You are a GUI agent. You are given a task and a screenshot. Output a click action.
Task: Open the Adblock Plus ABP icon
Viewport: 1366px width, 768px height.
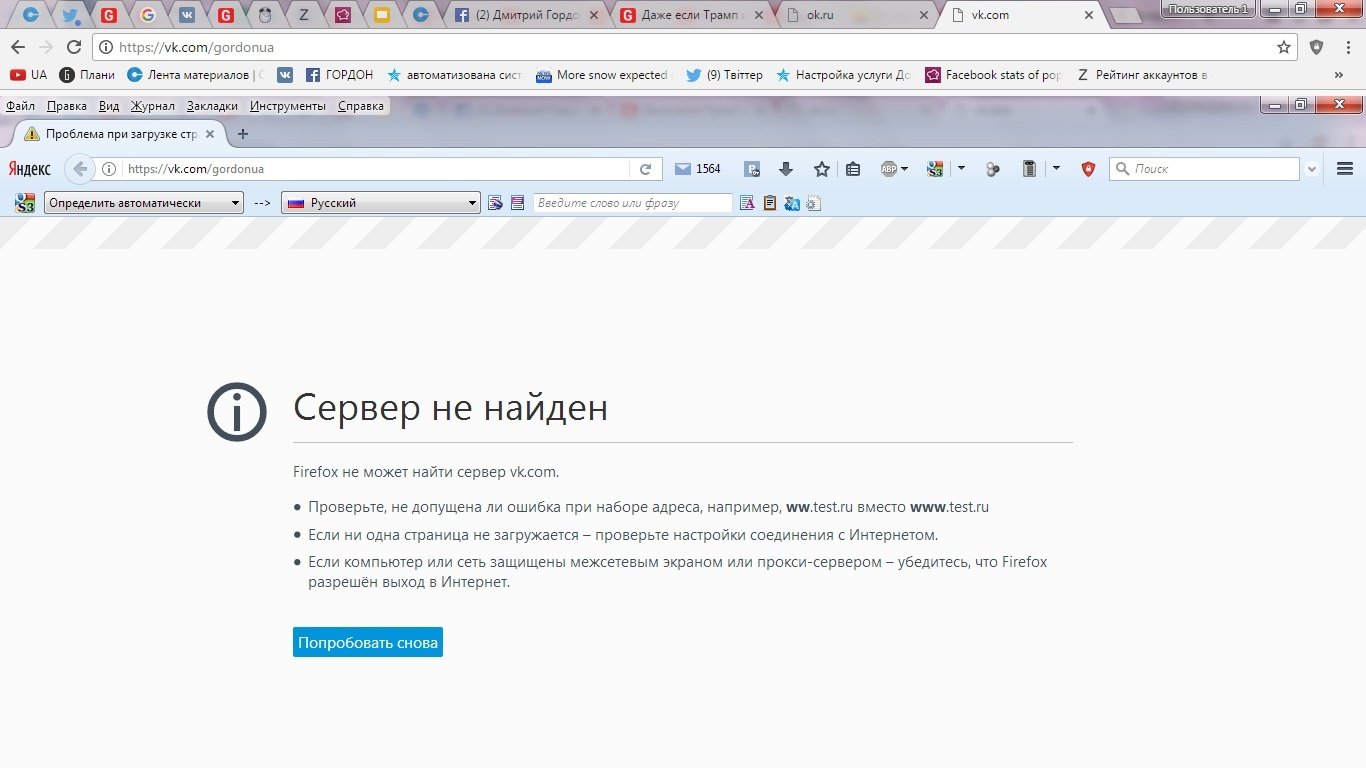[893, 169]
